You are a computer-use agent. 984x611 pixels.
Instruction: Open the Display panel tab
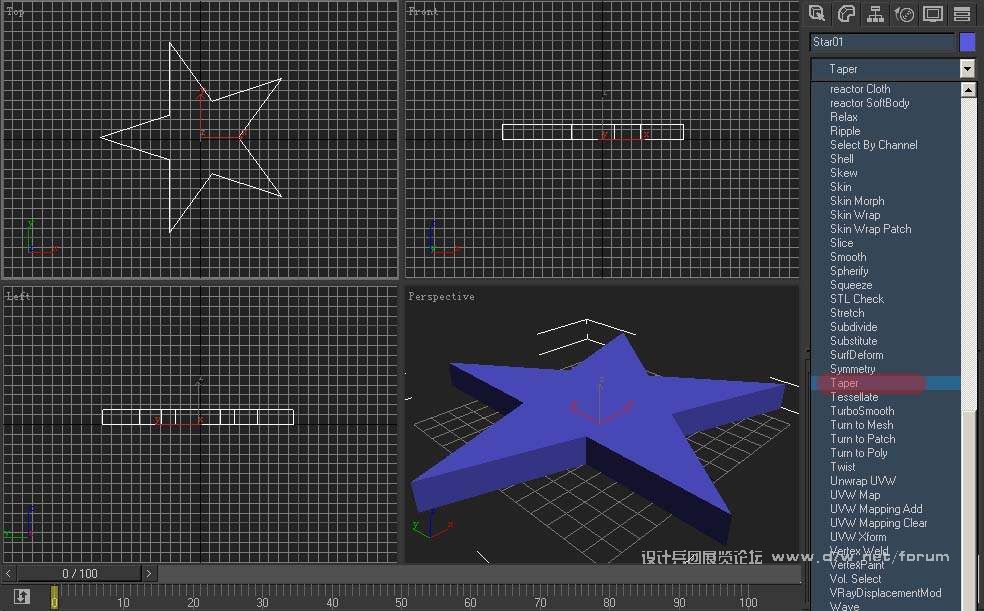933,13
